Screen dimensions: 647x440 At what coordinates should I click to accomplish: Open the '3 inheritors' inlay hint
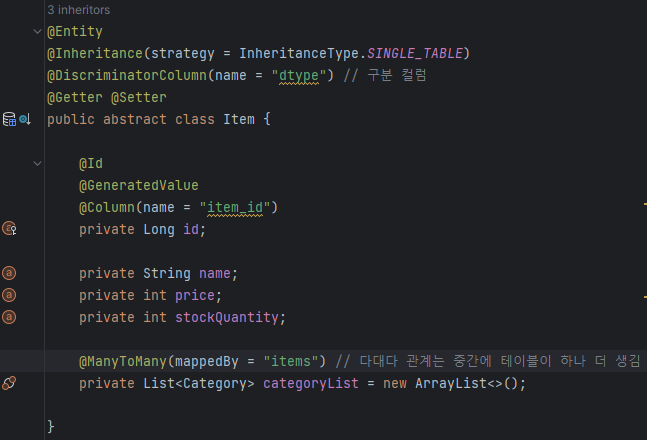78,10
